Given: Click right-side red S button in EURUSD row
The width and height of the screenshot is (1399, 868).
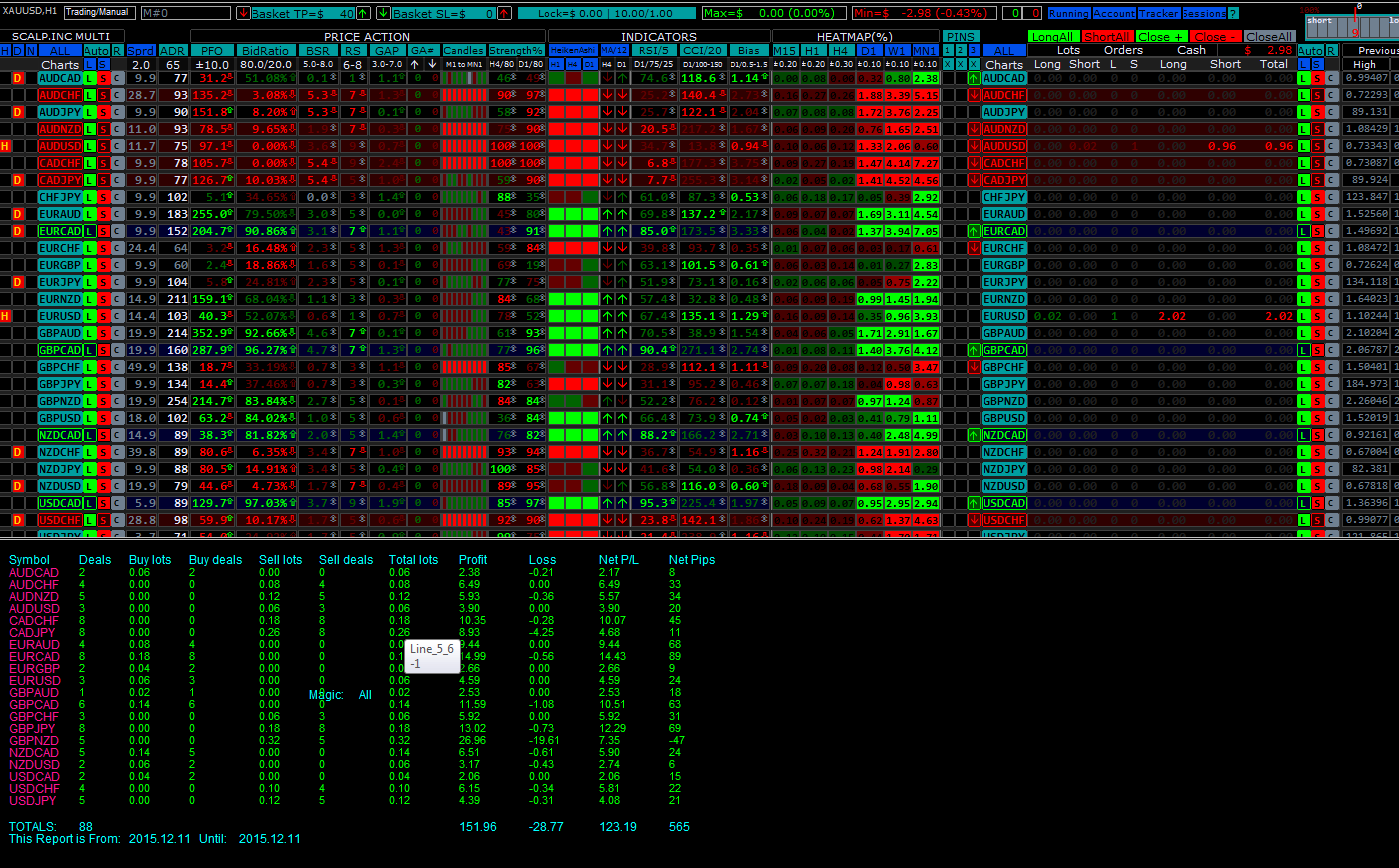Looking at the screenshot, I should (x=1317, y=316).
